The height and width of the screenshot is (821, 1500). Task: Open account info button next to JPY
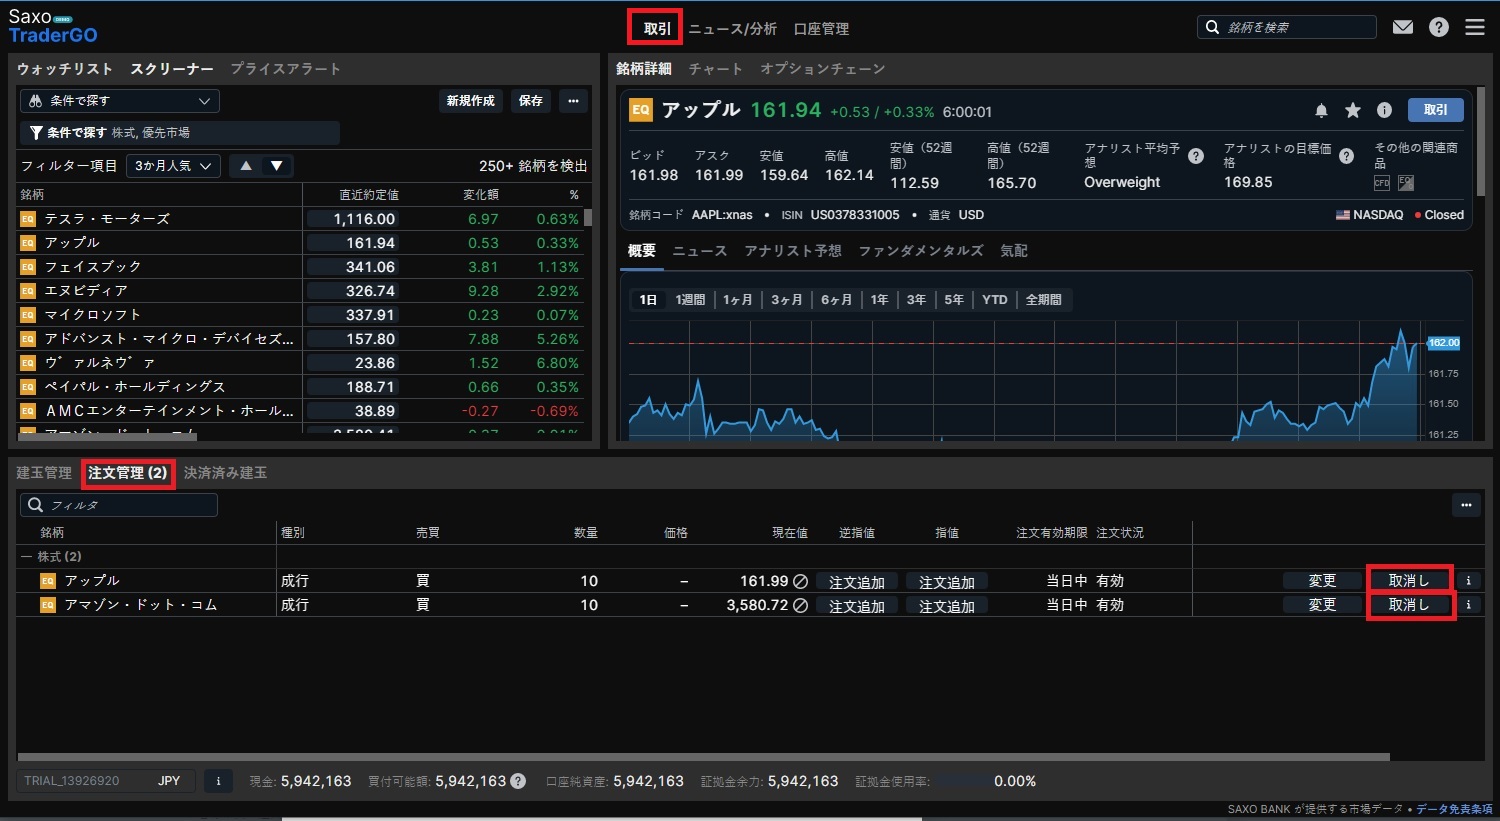click(x=218, y=781)
